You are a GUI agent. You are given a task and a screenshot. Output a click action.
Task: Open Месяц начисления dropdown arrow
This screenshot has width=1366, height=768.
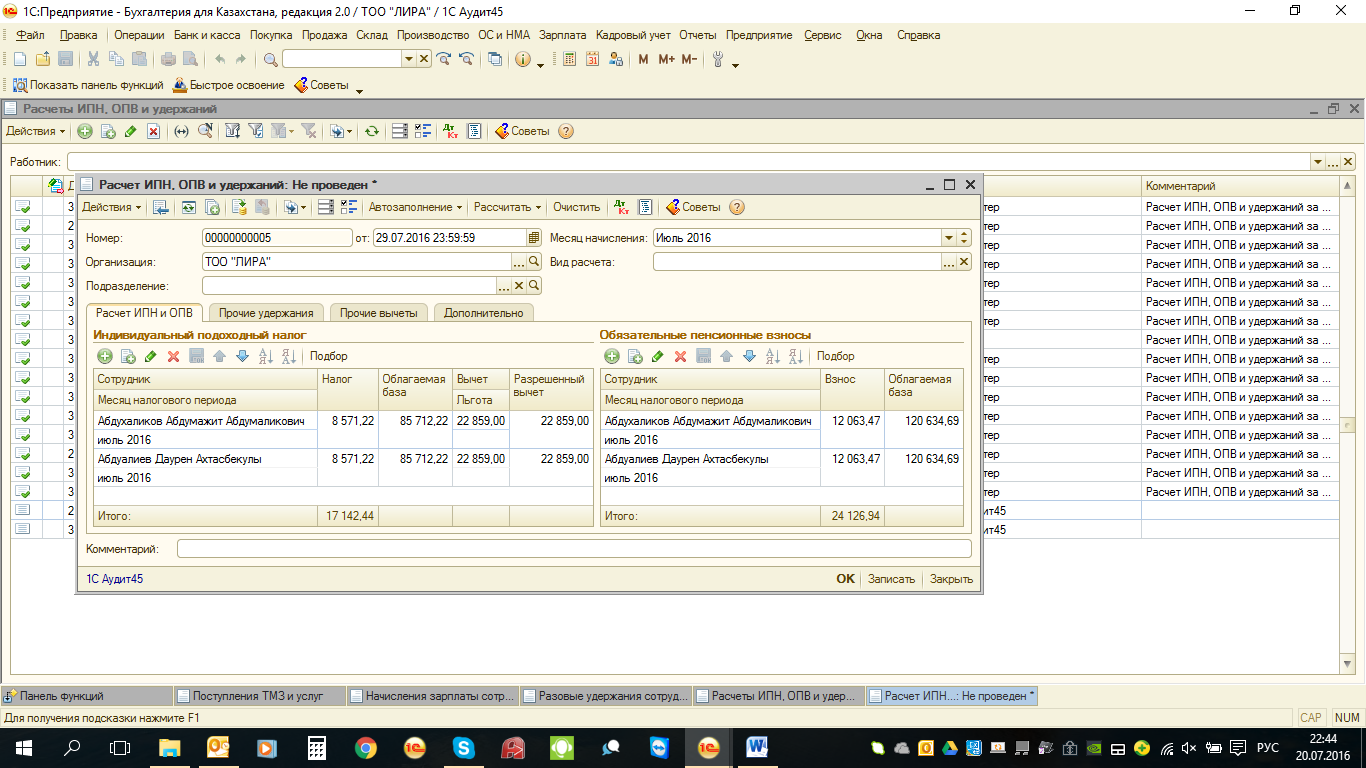[x=949, y=238]
